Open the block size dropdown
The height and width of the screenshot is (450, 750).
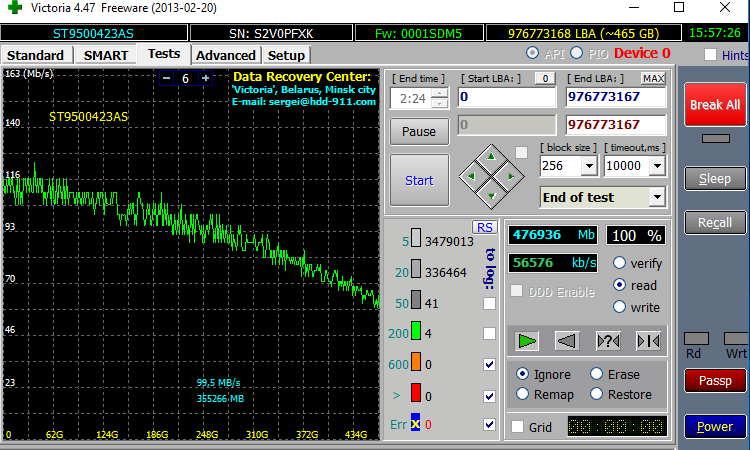pyautogui.click(x=588, y=166)
